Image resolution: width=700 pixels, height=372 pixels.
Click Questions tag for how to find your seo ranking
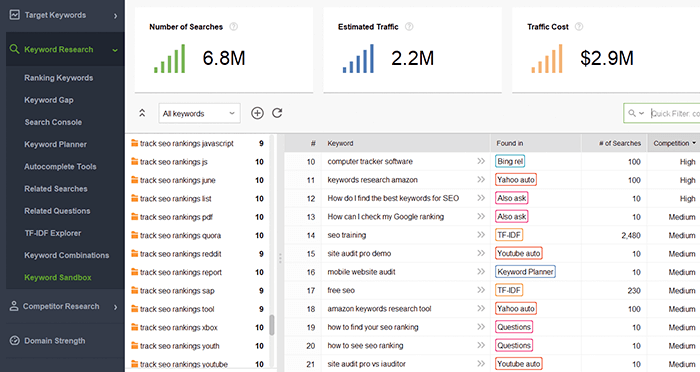coord(514,327)
